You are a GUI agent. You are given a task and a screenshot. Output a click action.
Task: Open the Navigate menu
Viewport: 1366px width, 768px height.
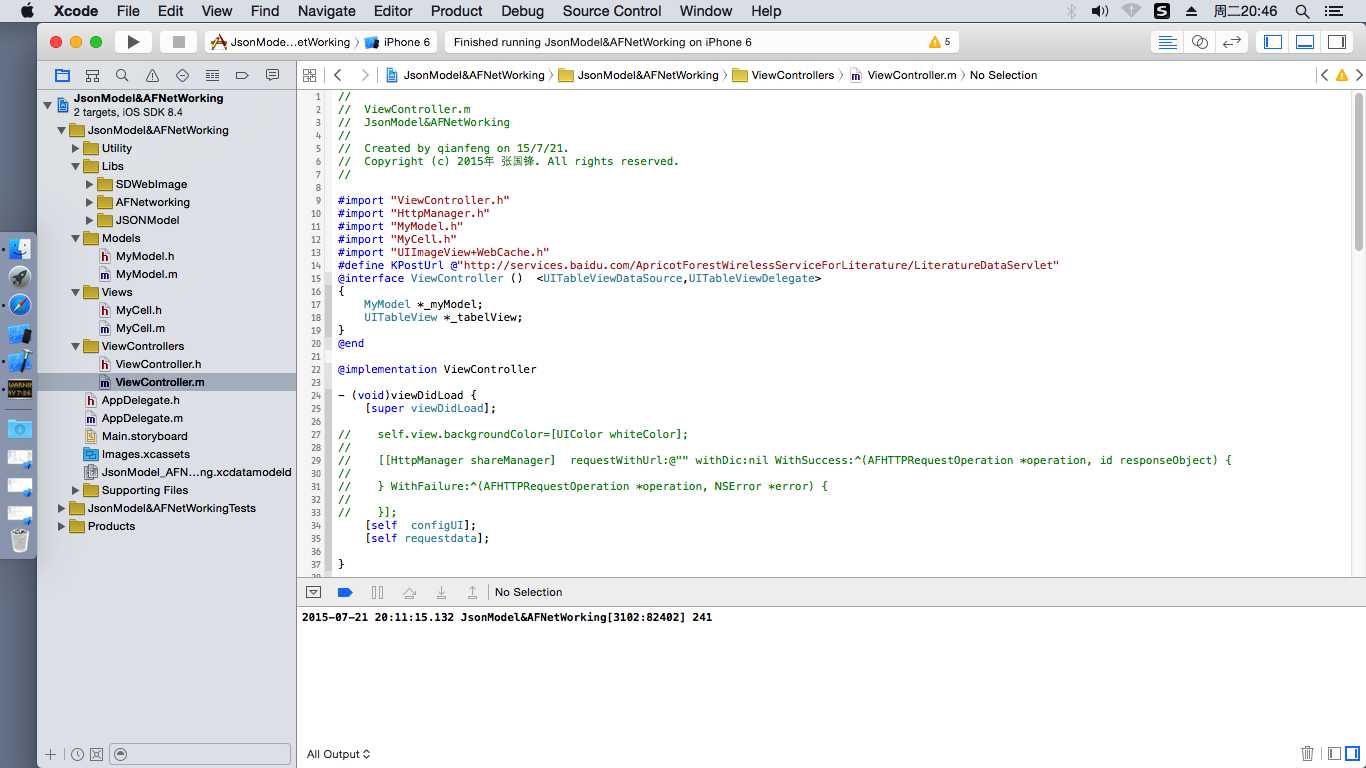[327, 11]
